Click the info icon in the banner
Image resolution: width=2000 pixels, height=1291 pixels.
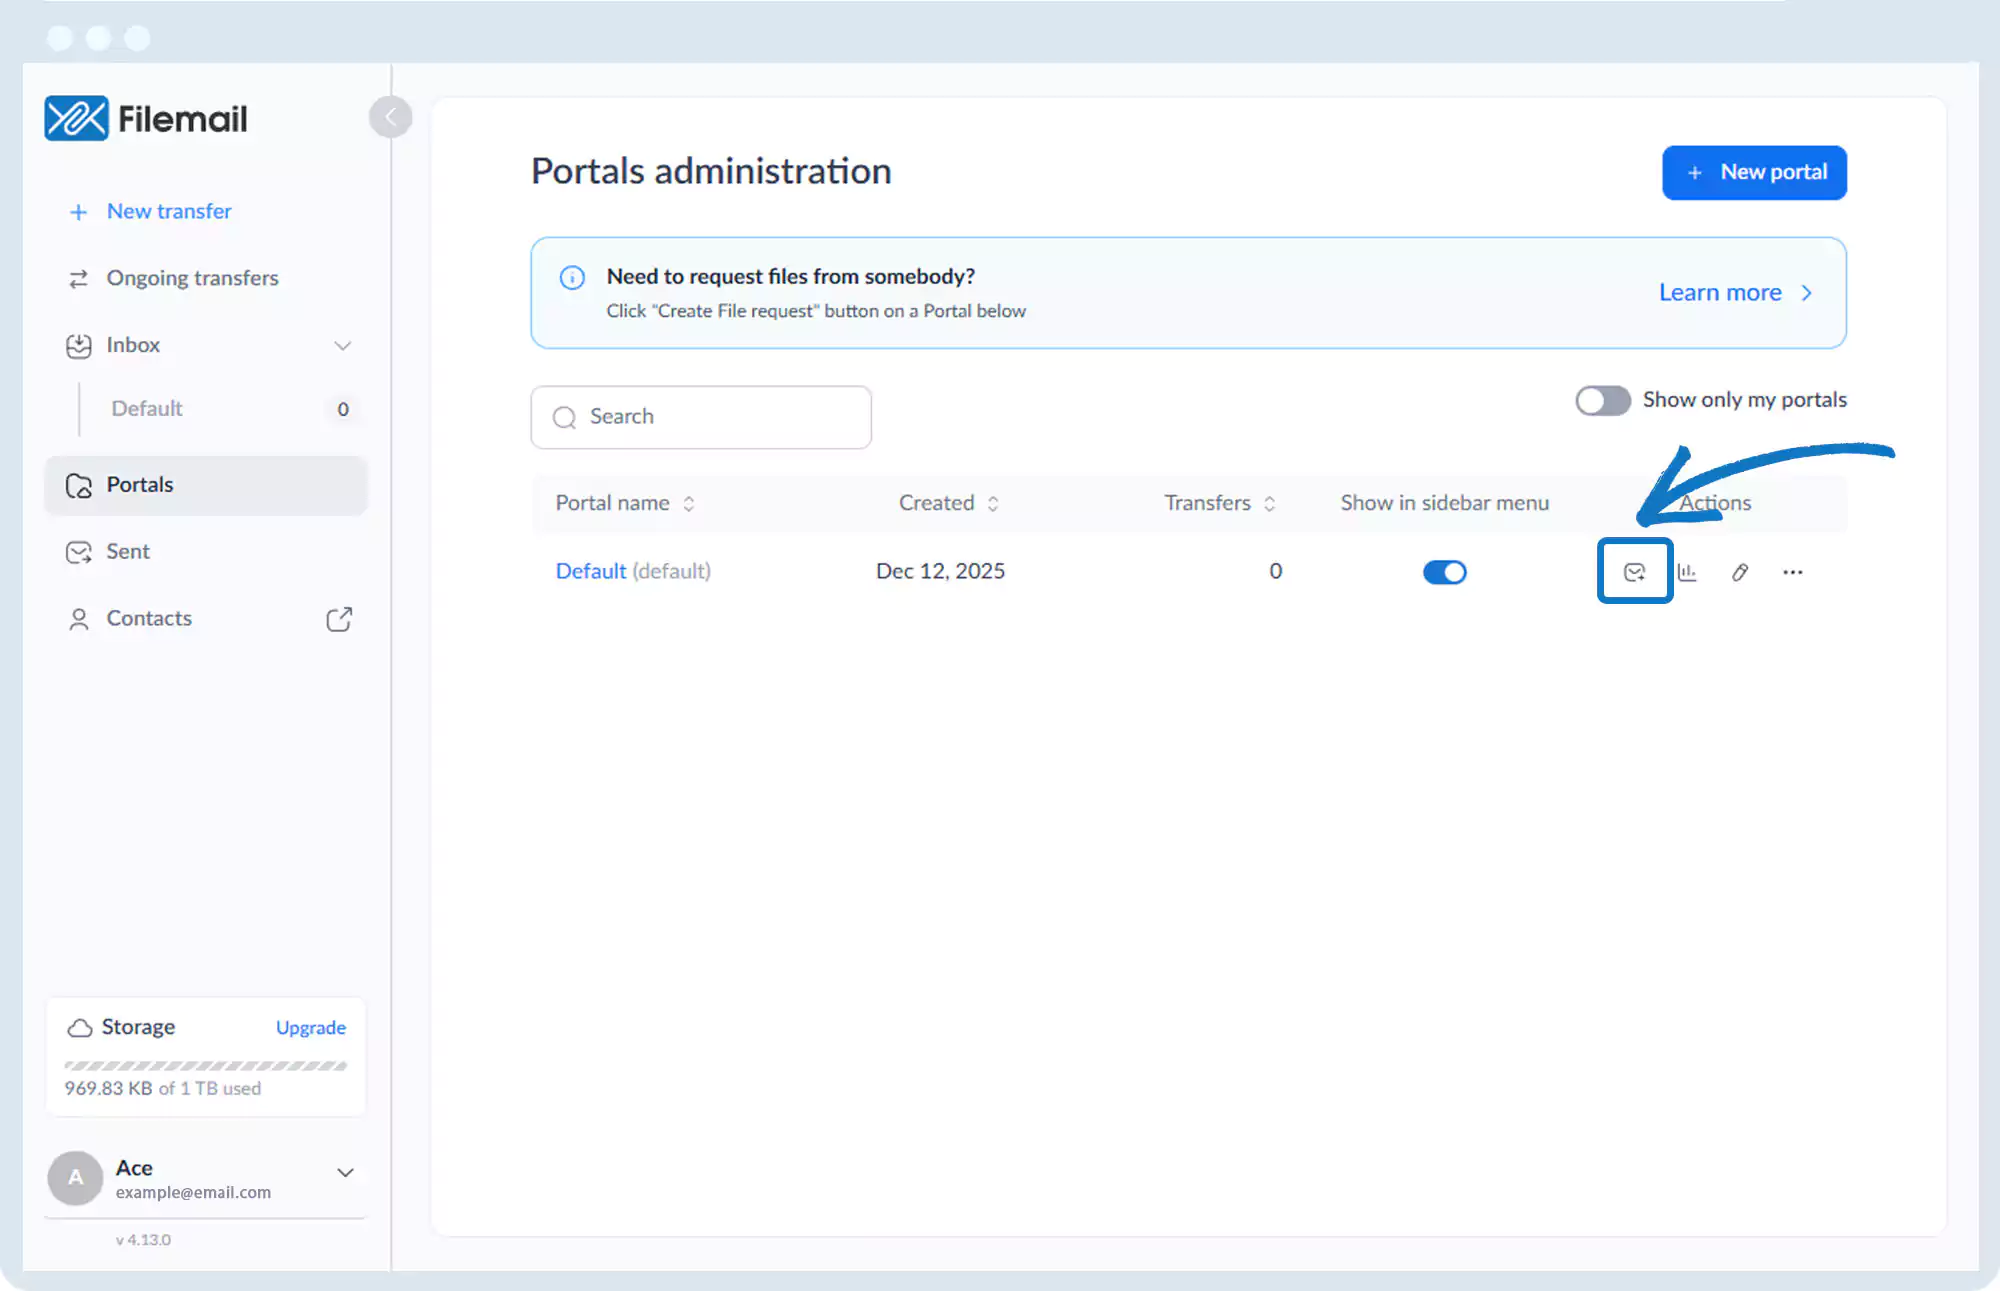572,277
